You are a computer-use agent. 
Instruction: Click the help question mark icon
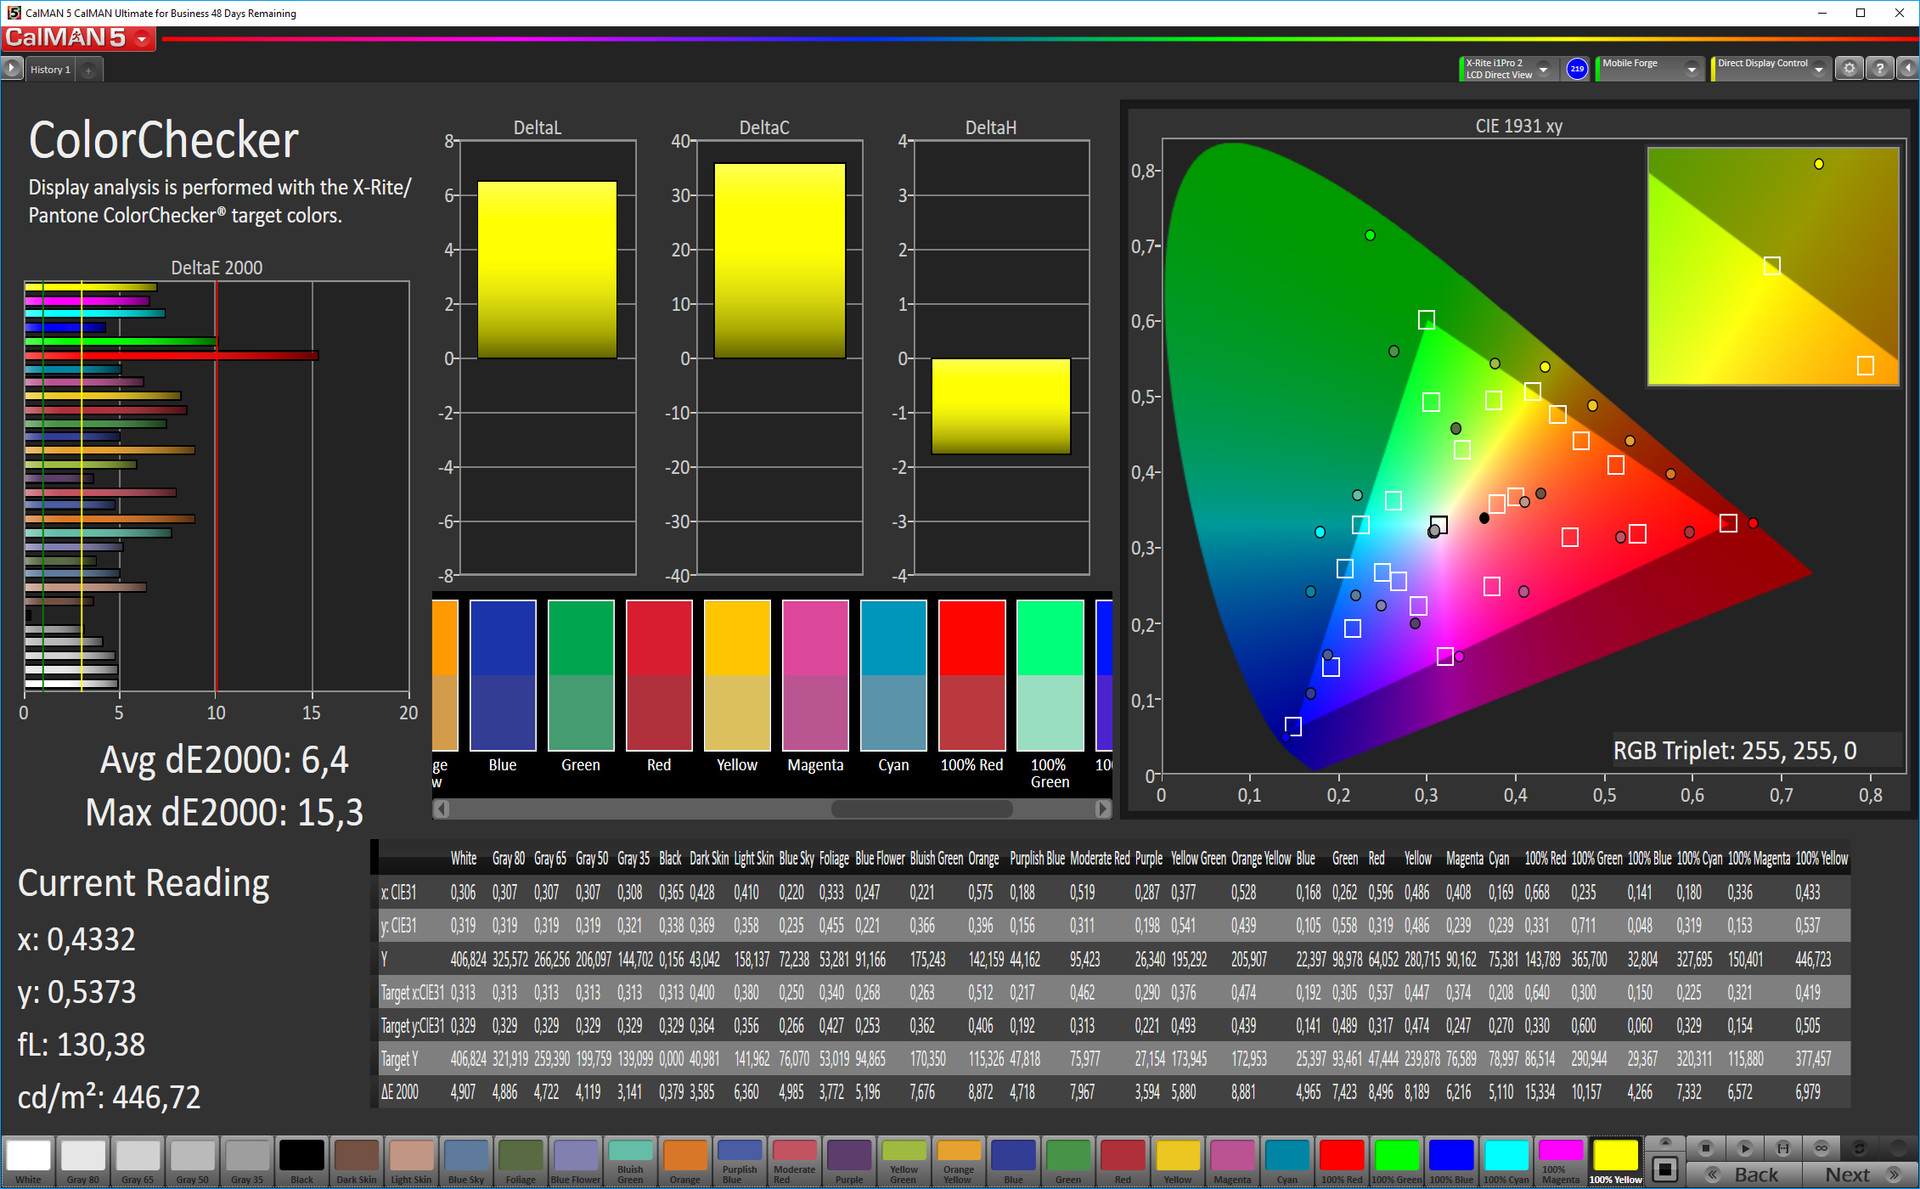pyautogui.click(x=1879, y=69)
